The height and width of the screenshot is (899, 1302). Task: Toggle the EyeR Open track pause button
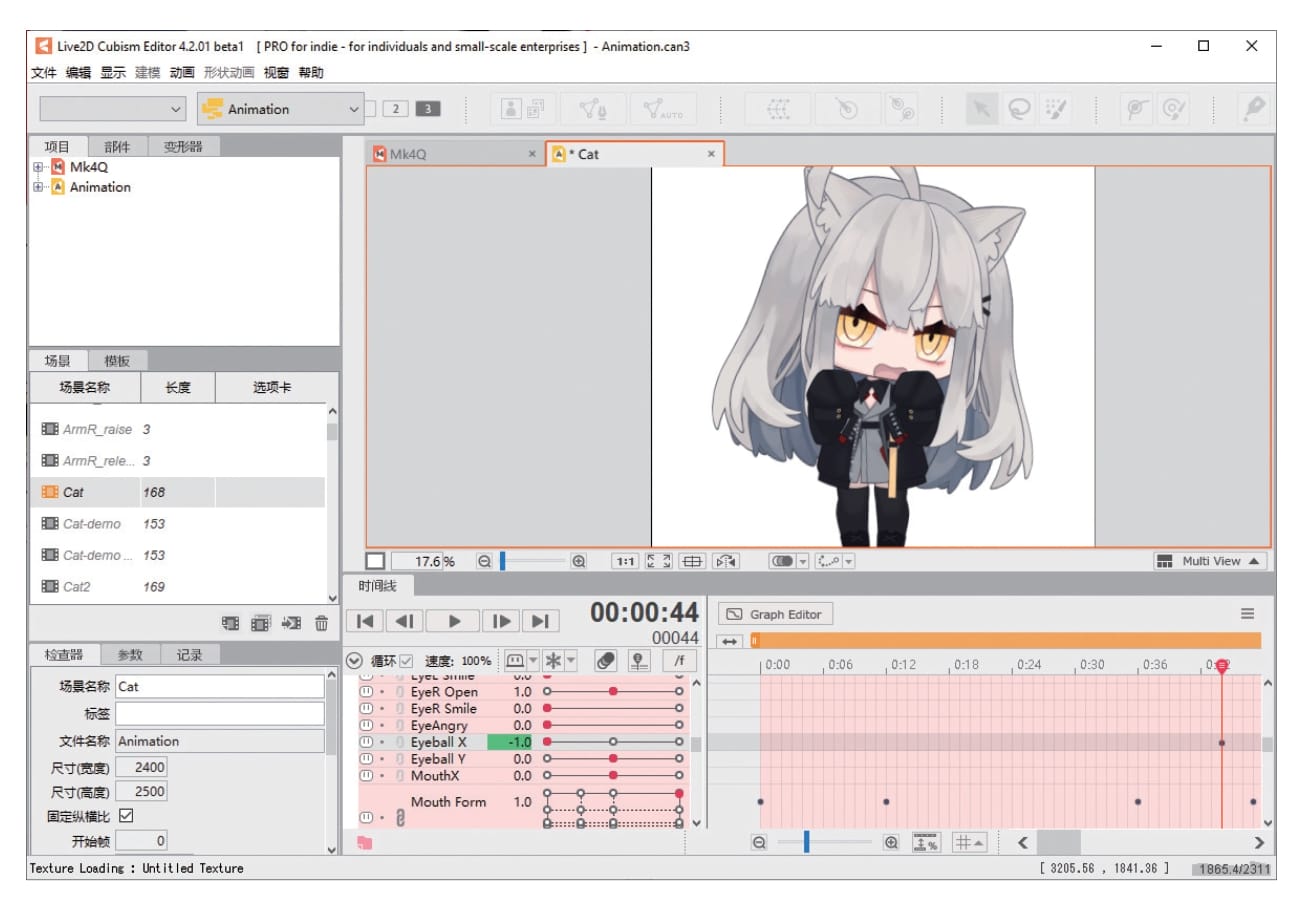[366, 692]
